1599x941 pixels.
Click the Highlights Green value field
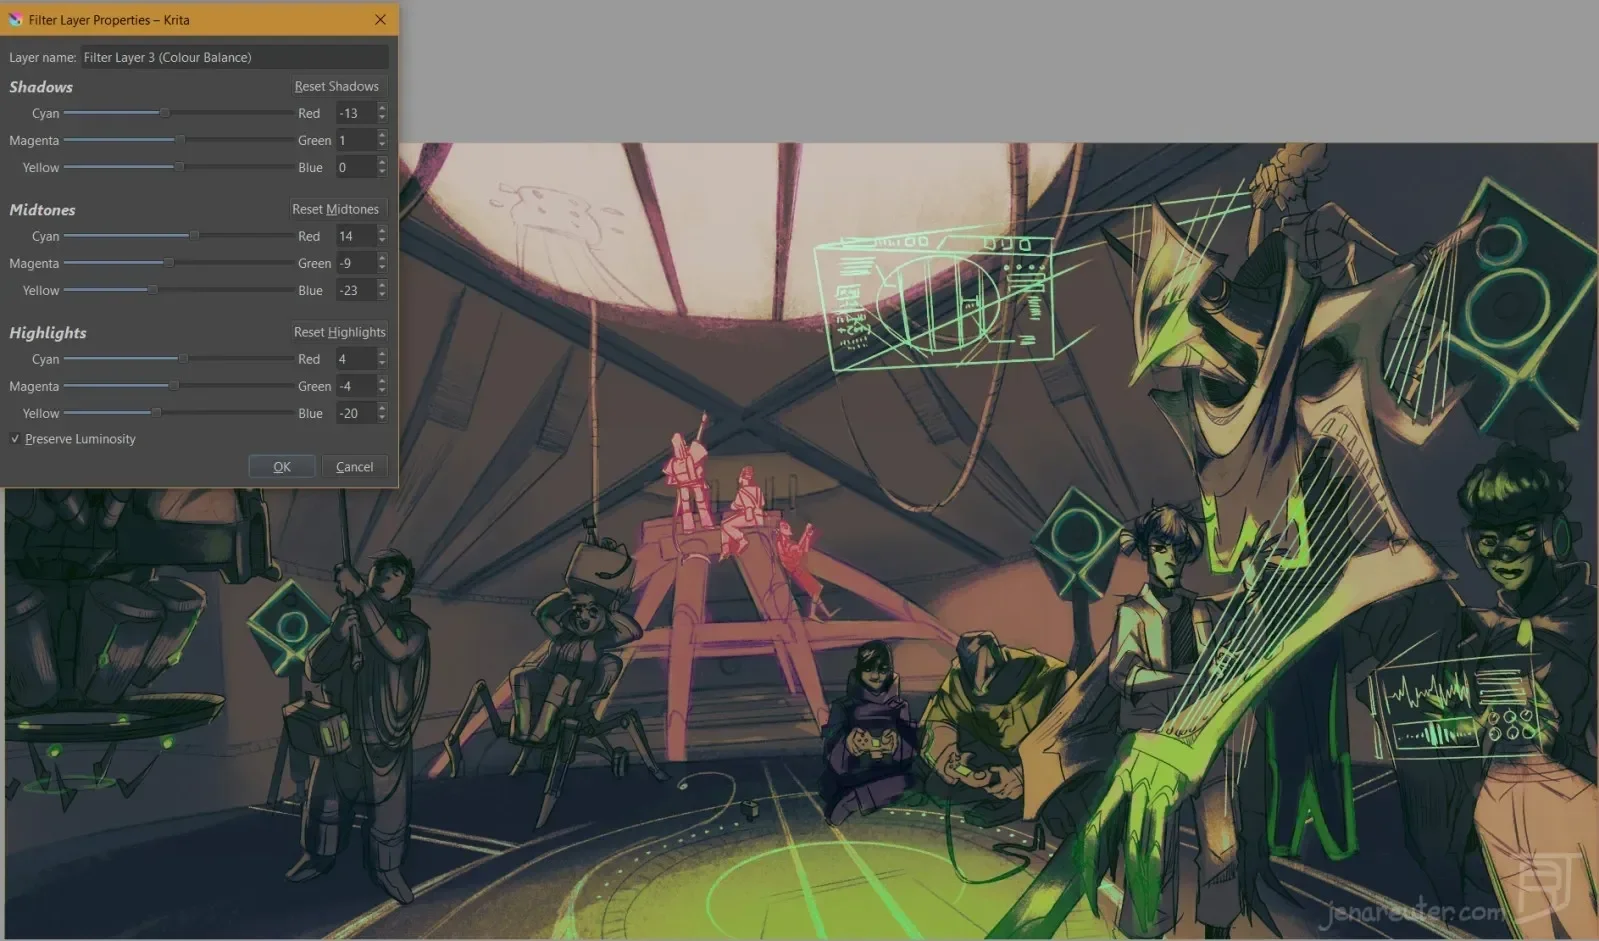[355, 386]
